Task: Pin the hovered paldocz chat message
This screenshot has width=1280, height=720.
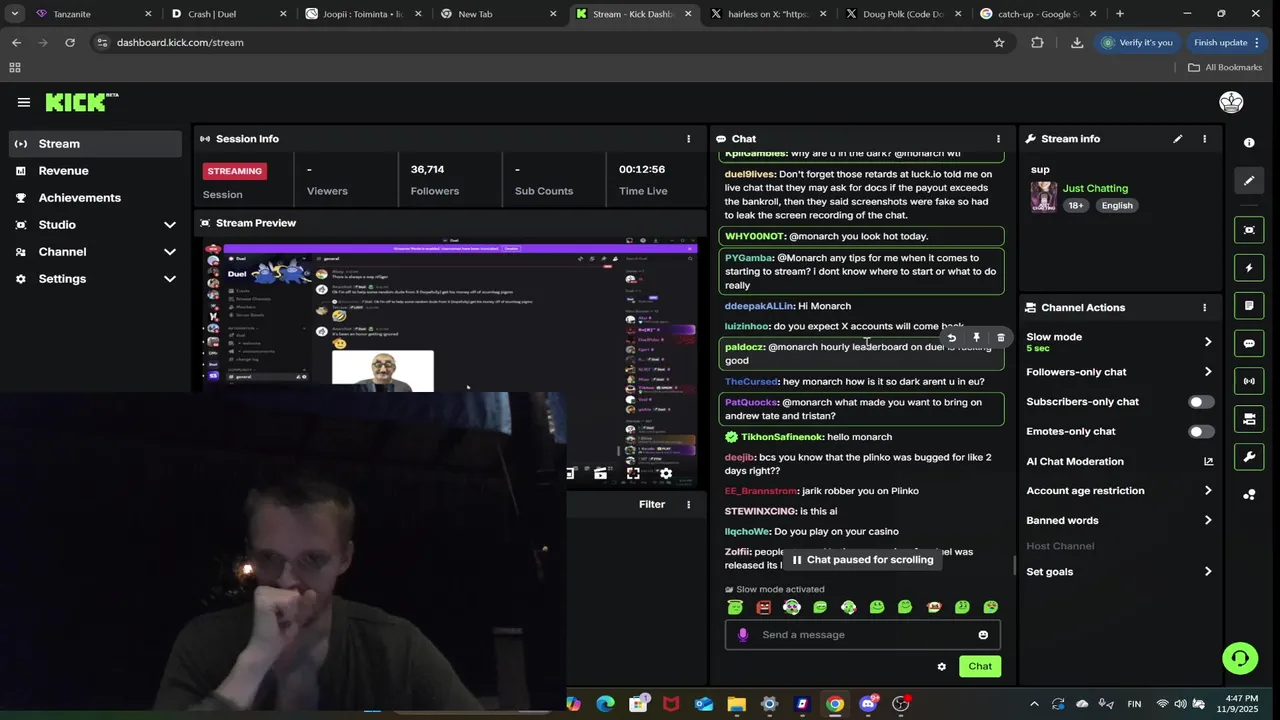Action: (x=976, y=338)
